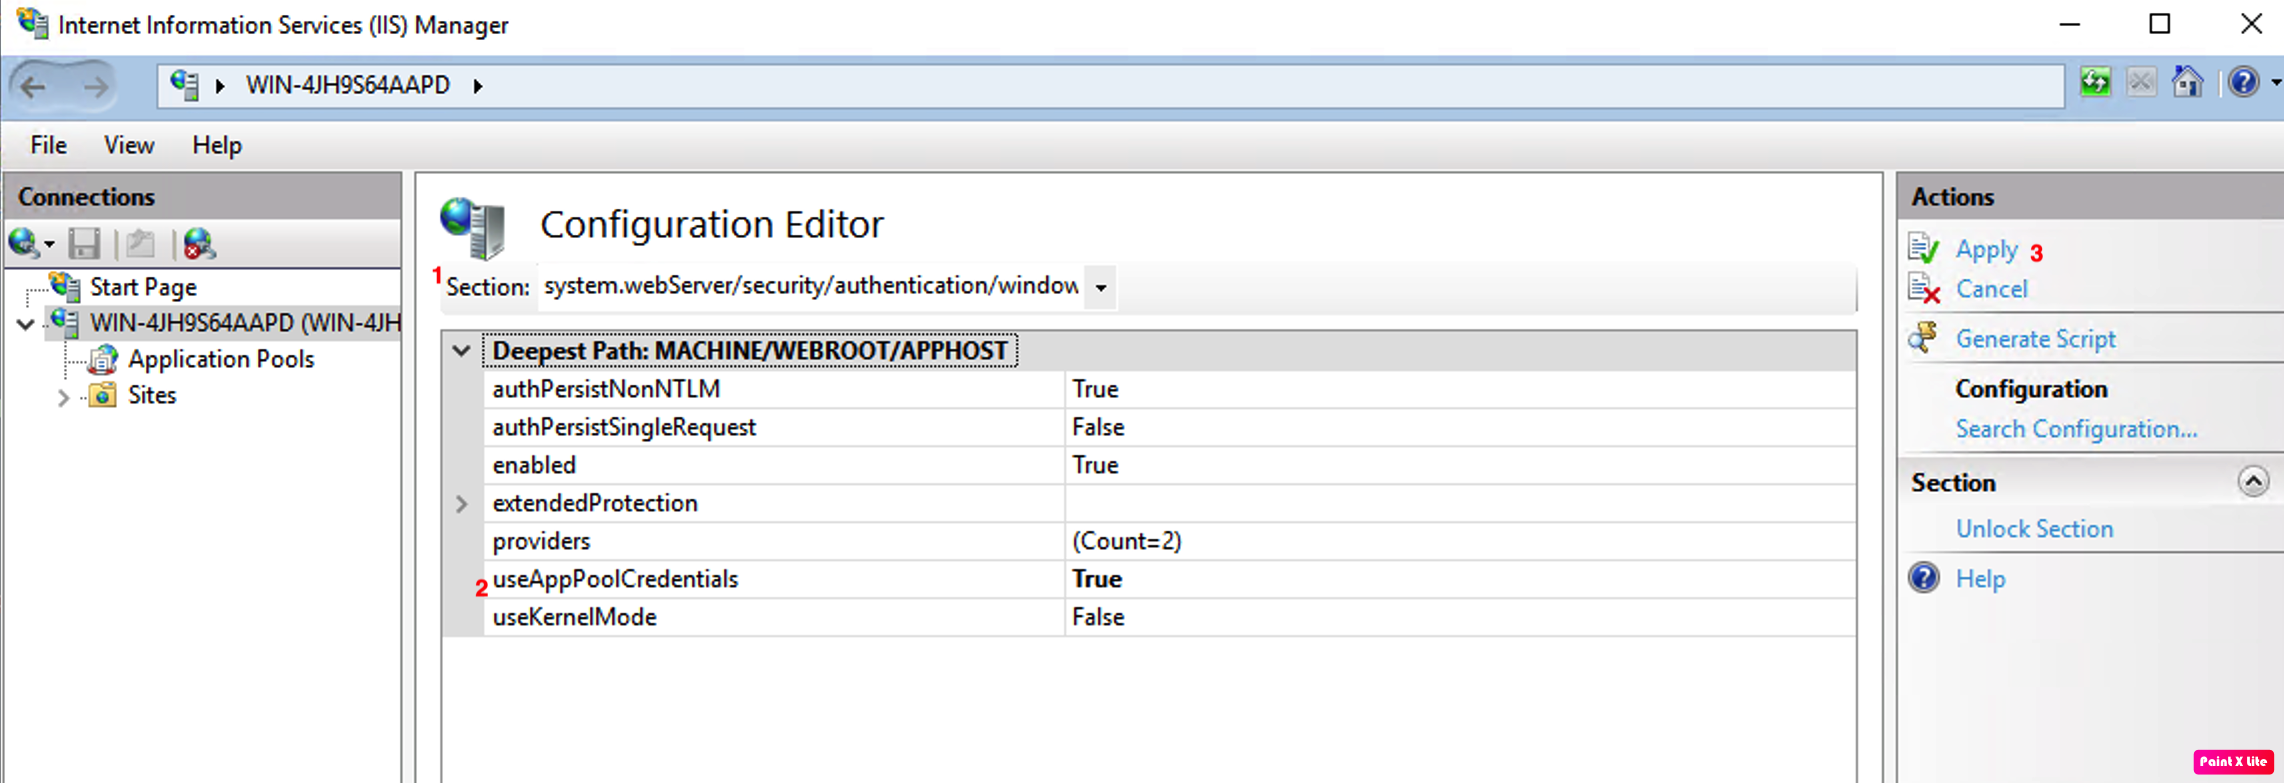Expand the extendedProtection property row
The height and width of the screenshot is (783, 2284).
point(461,503)
